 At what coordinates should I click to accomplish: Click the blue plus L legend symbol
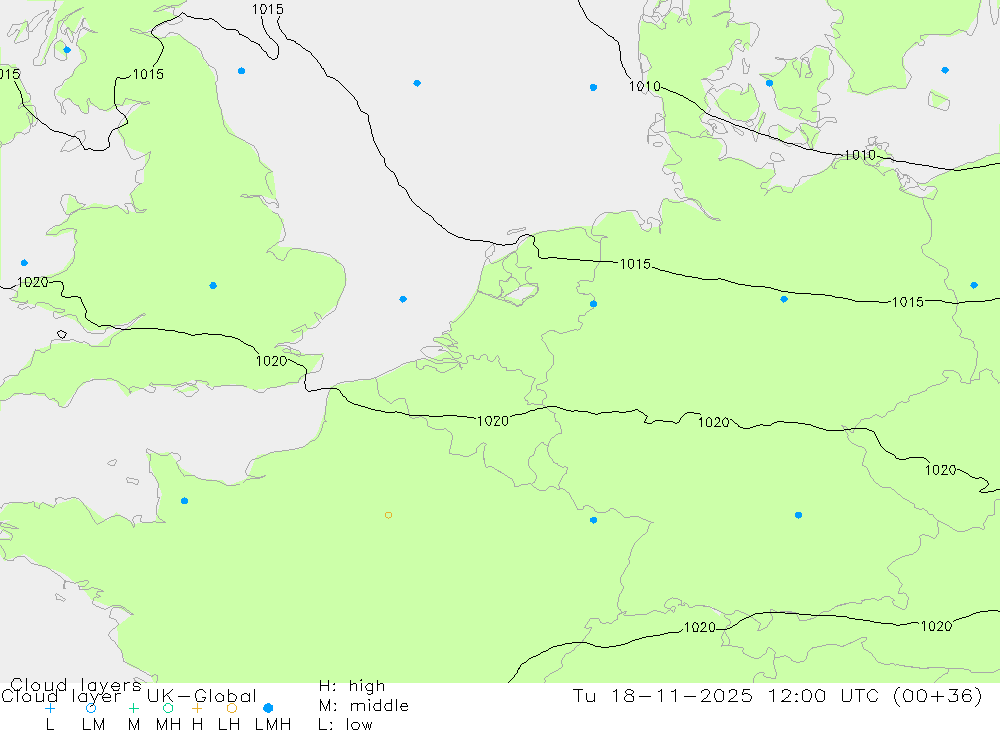pyautogui.click(x=50, y=708)
